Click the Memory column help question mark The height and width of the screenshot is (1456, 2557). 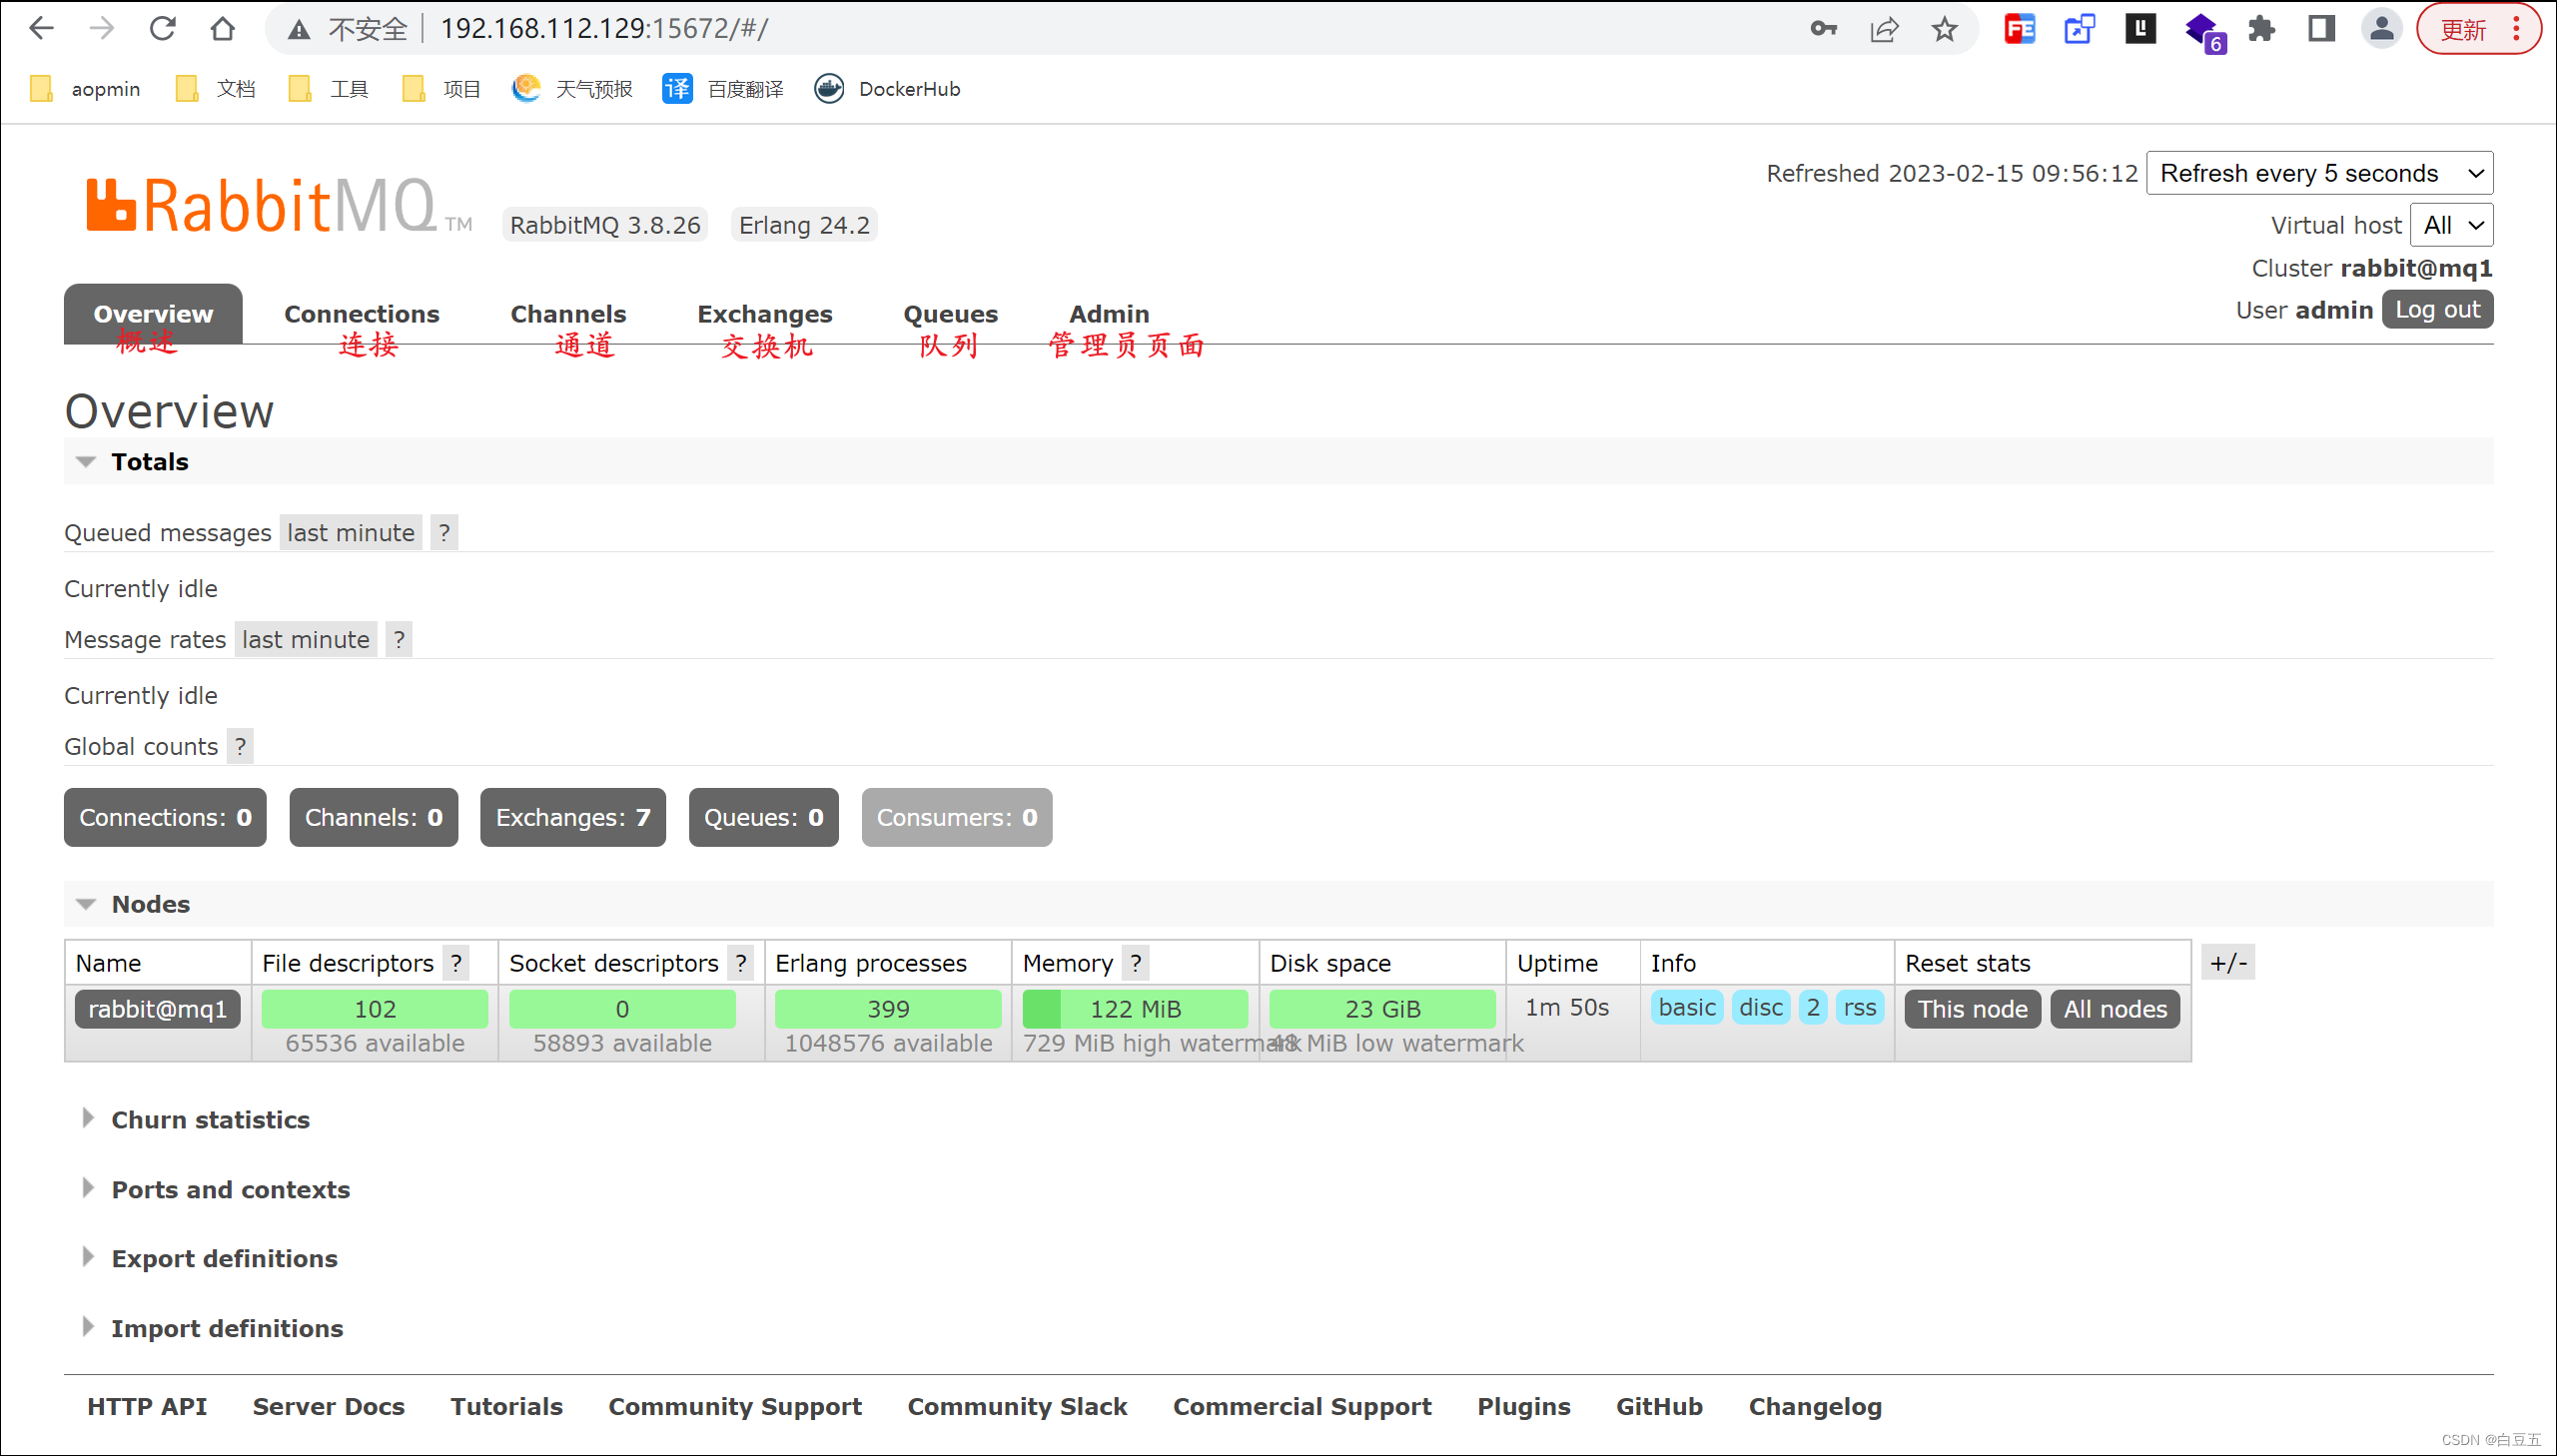click(x=1135, y=963)
